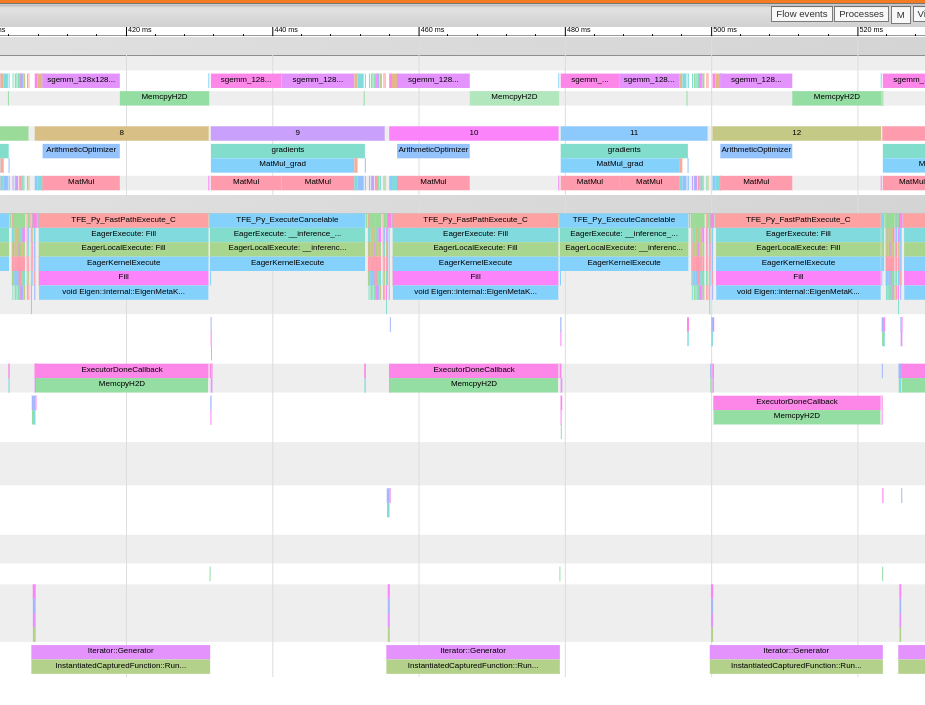Select MatMul_grad slice under step 9
925x705 pixels.
tap(283, 165)
